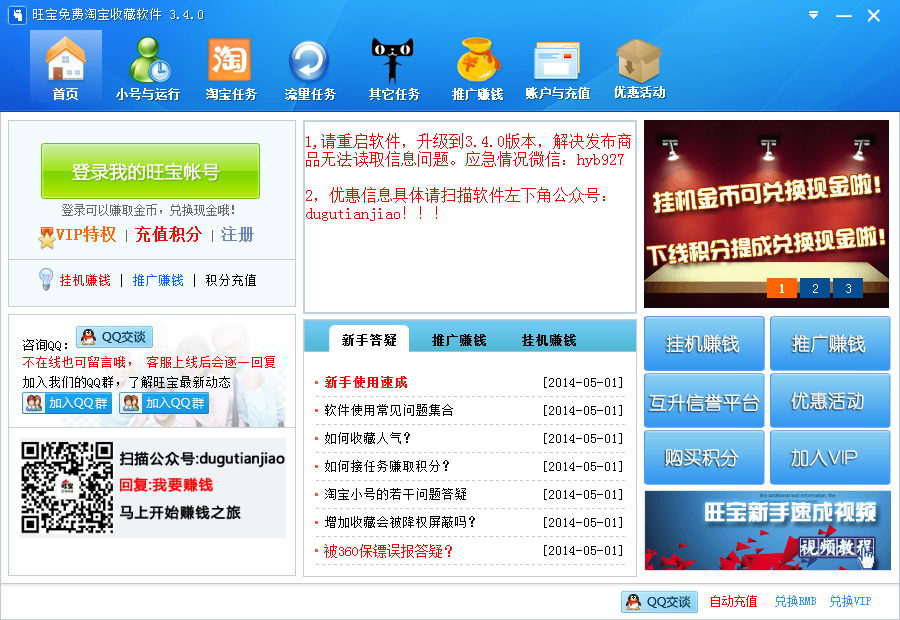This screenshot has height=620, width=900.
Task: Open 被360保镖误报答疑？ article
Action: pos(389,551)
